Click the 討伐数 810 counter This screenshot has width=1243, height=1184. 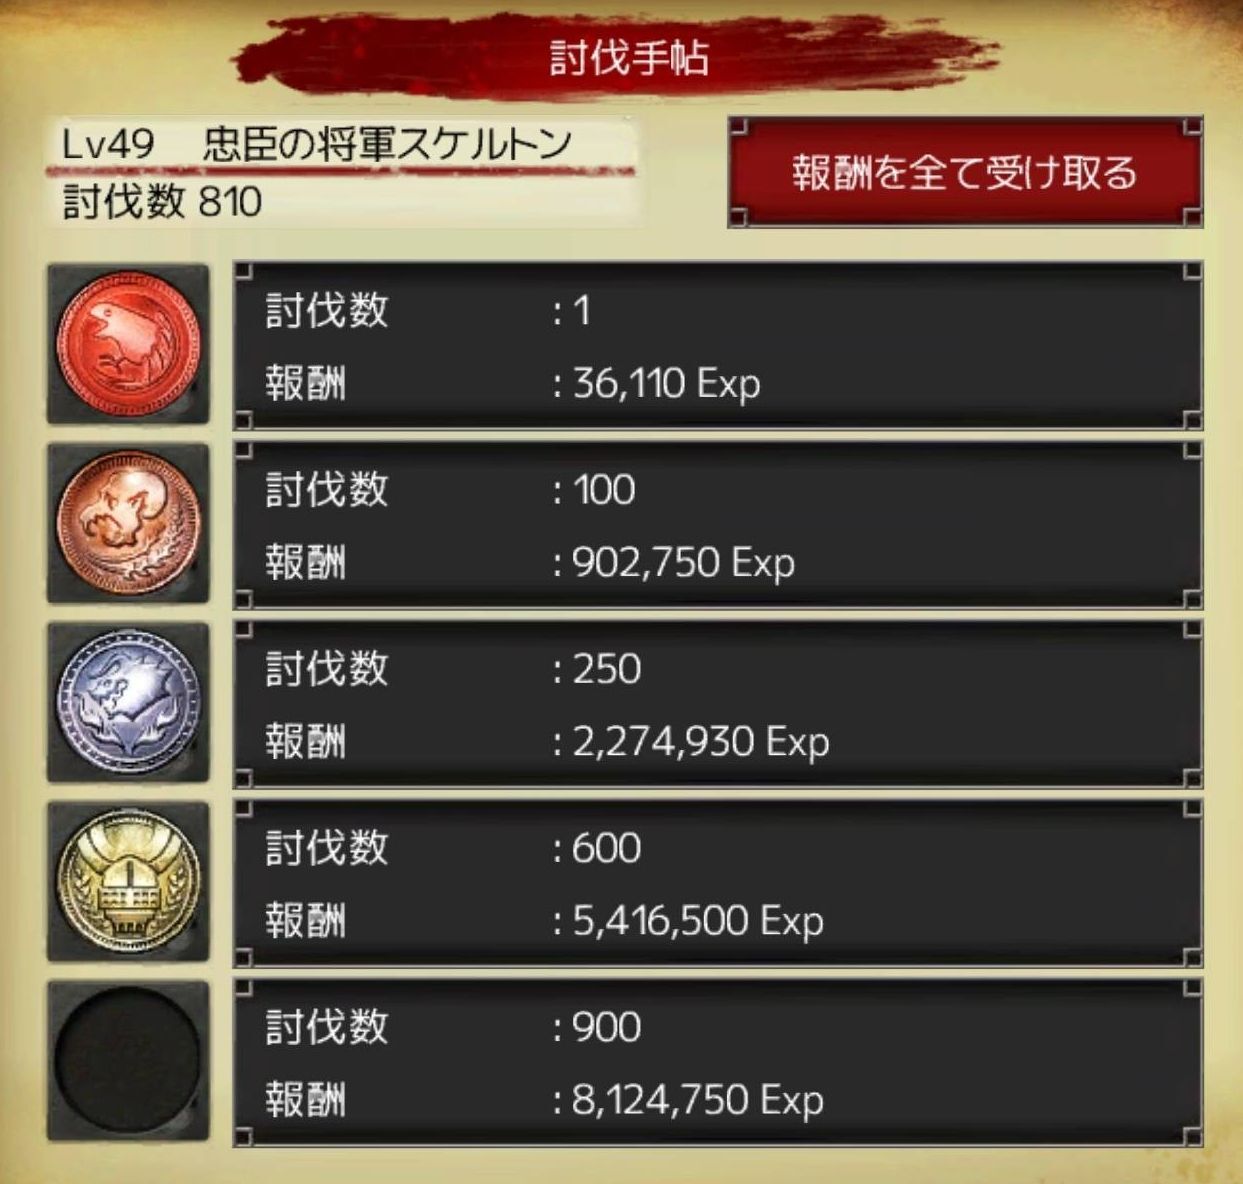[x=162, y=202]
